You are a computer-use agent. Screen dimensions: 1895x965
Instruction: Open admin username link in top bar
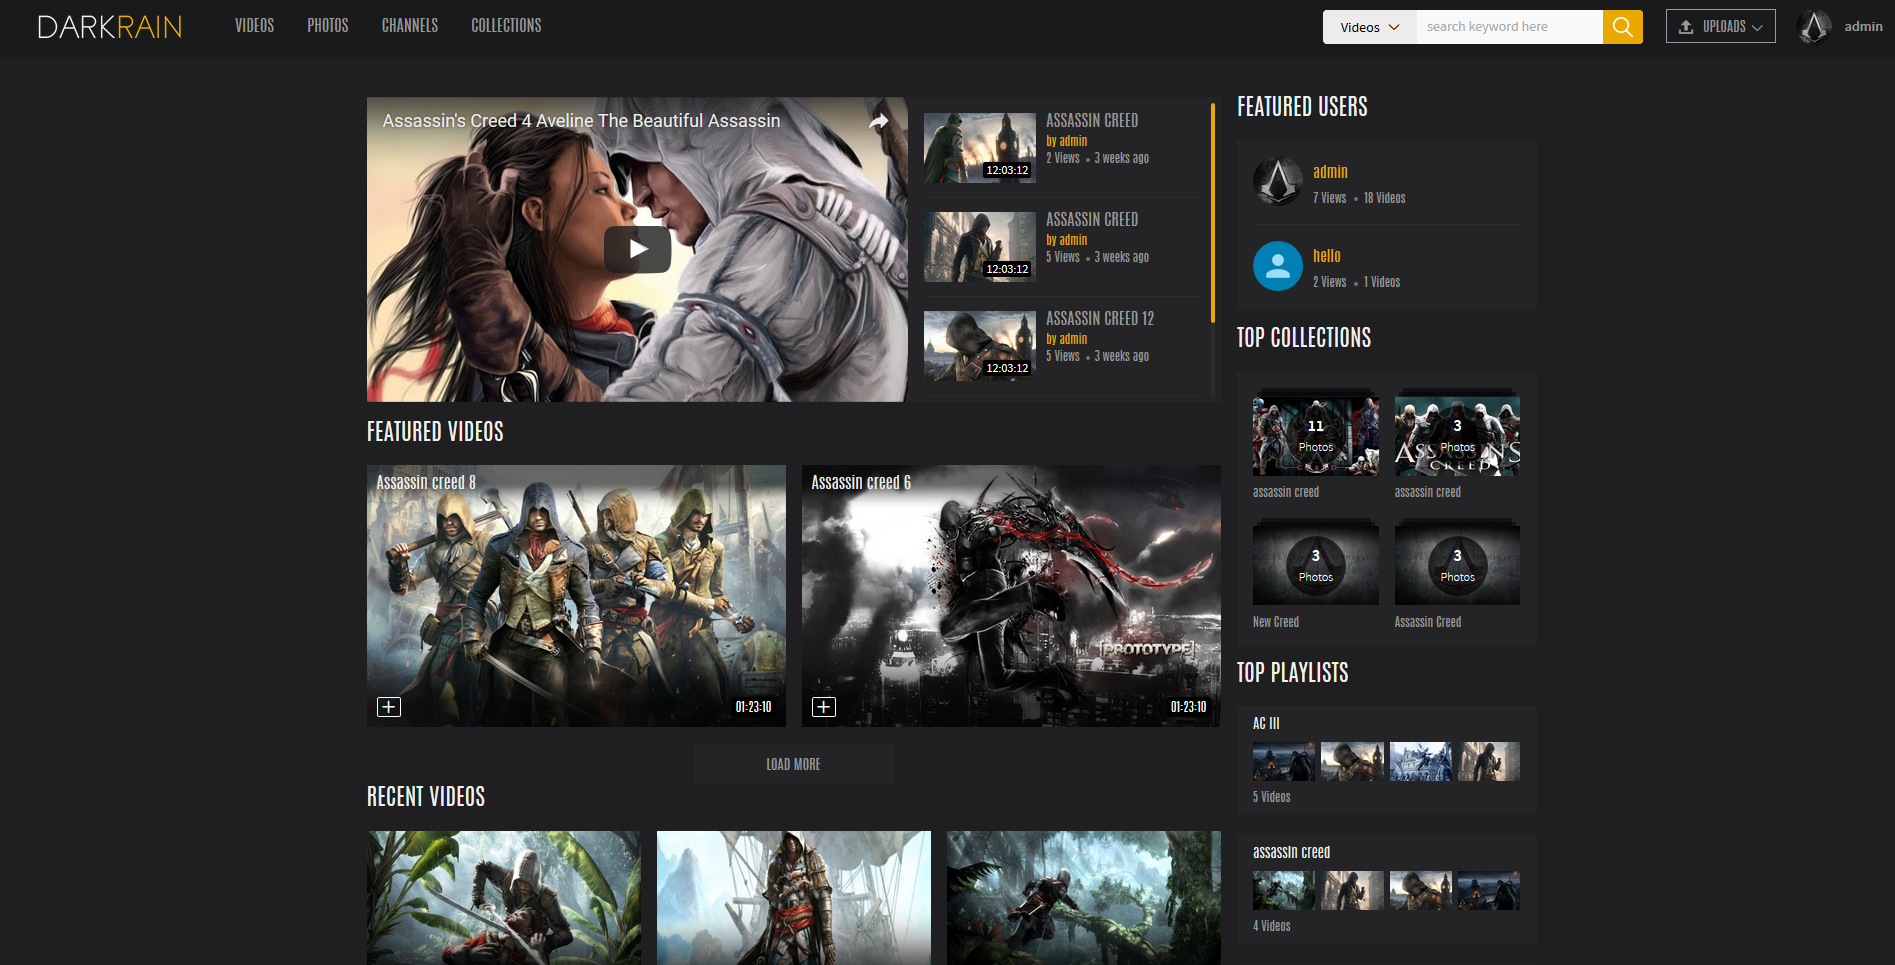[x=1863, y=27]
